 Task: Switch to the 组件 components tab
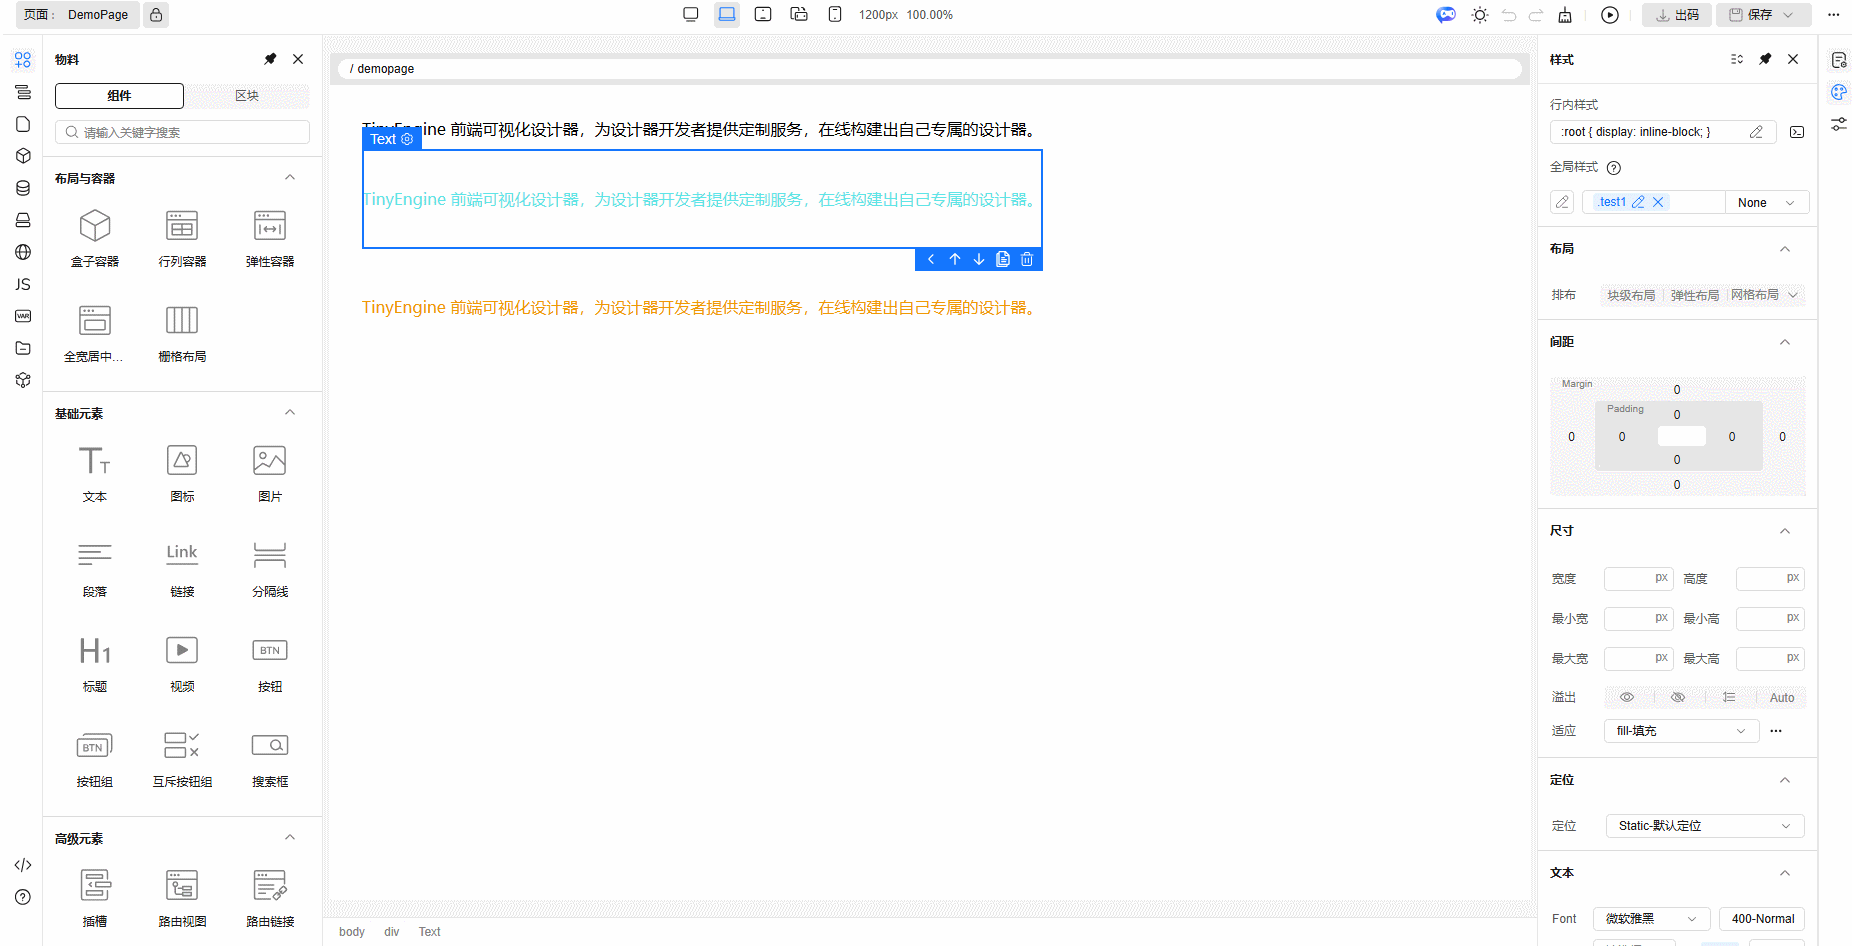119,96
